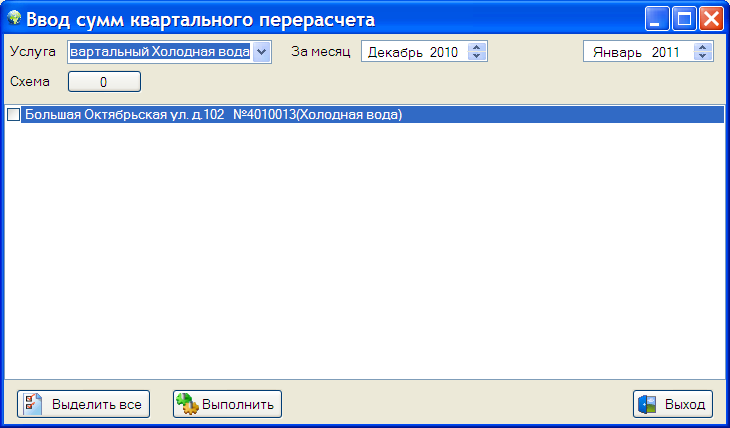The width and height of the screenshot is (730, 428).
Task: Maximize the Ввод сумм квартального перерасчета window
Action: click(x=684, y=19)
